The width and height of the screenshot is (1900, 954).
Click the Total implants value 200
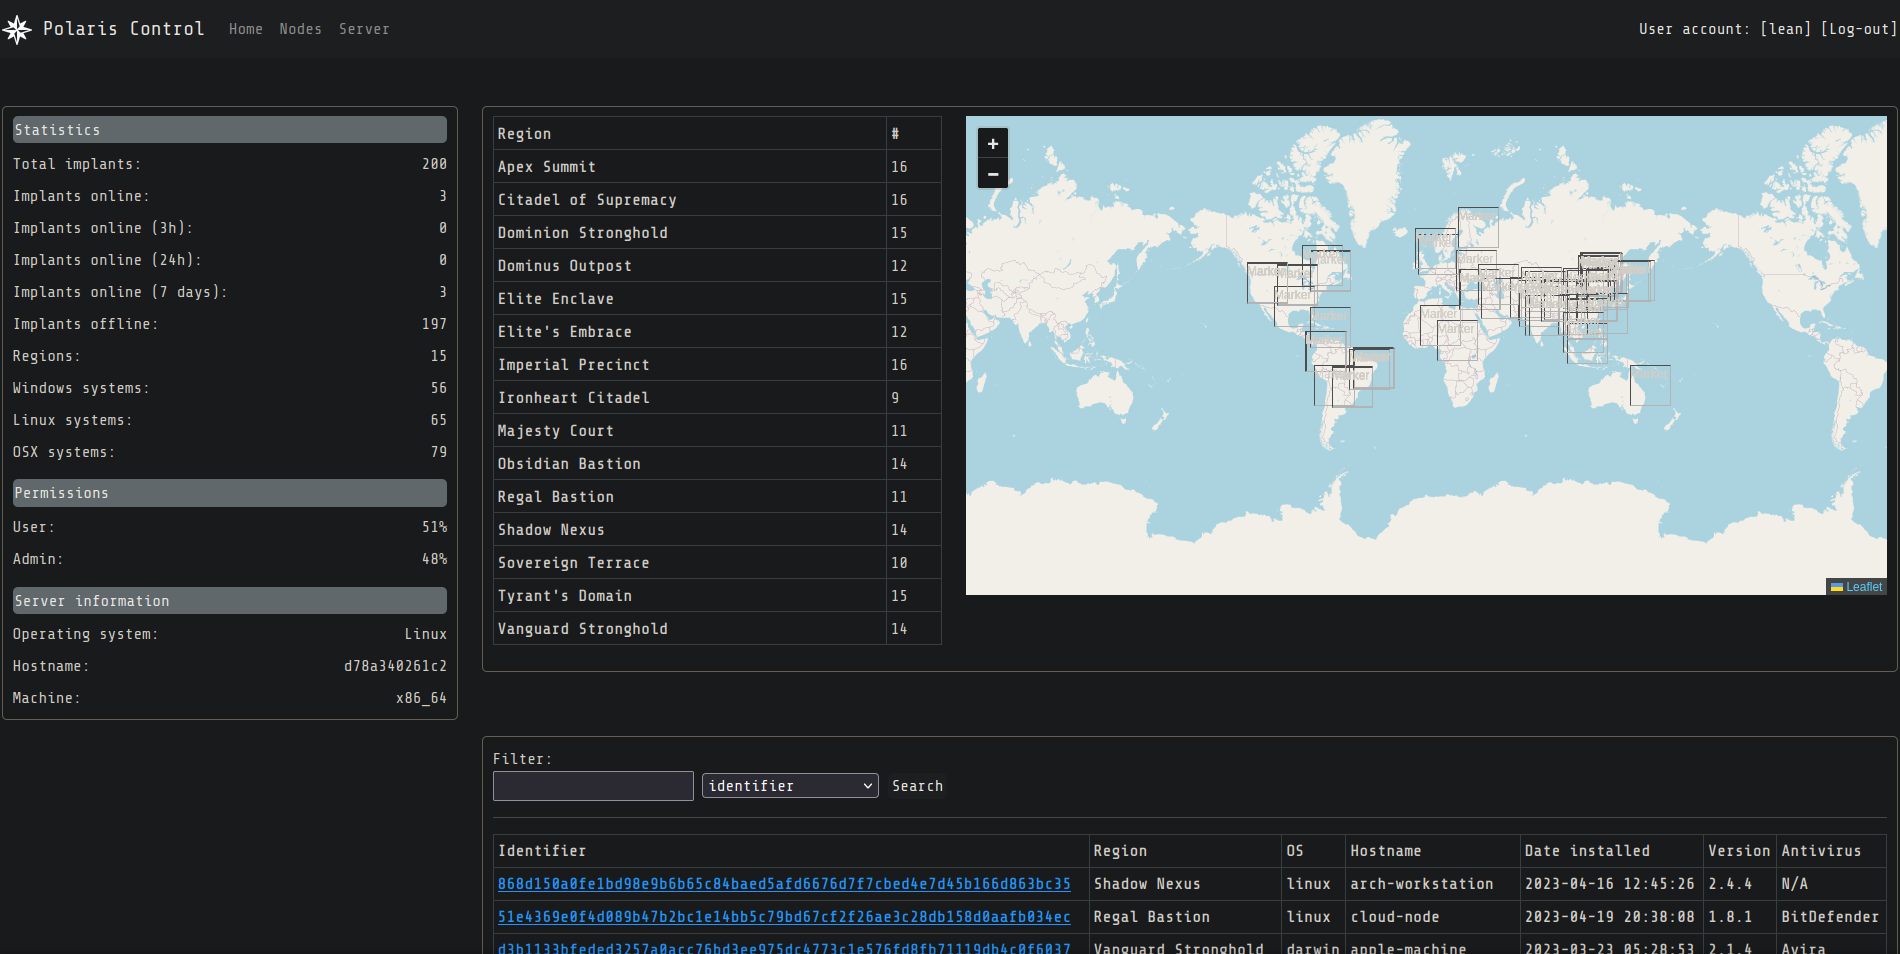434,164
